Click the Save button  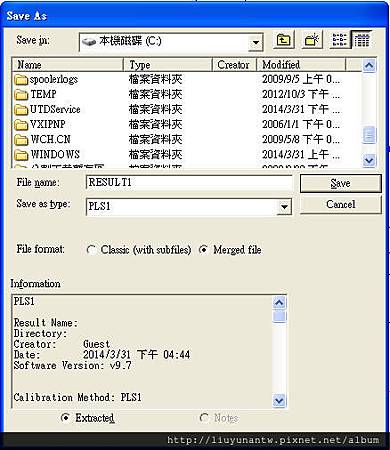[340, 183]
